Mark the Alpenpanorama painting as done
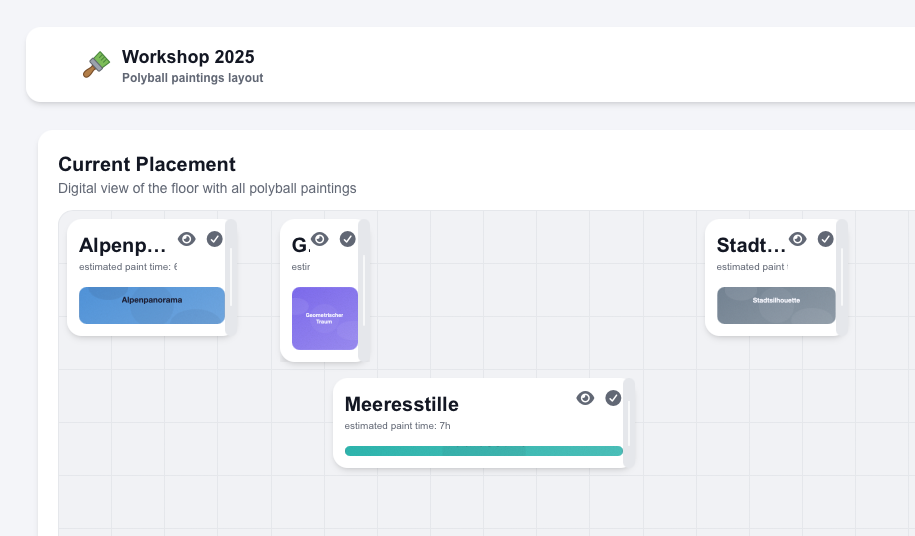The image size is (915, 536). (214, 239)
